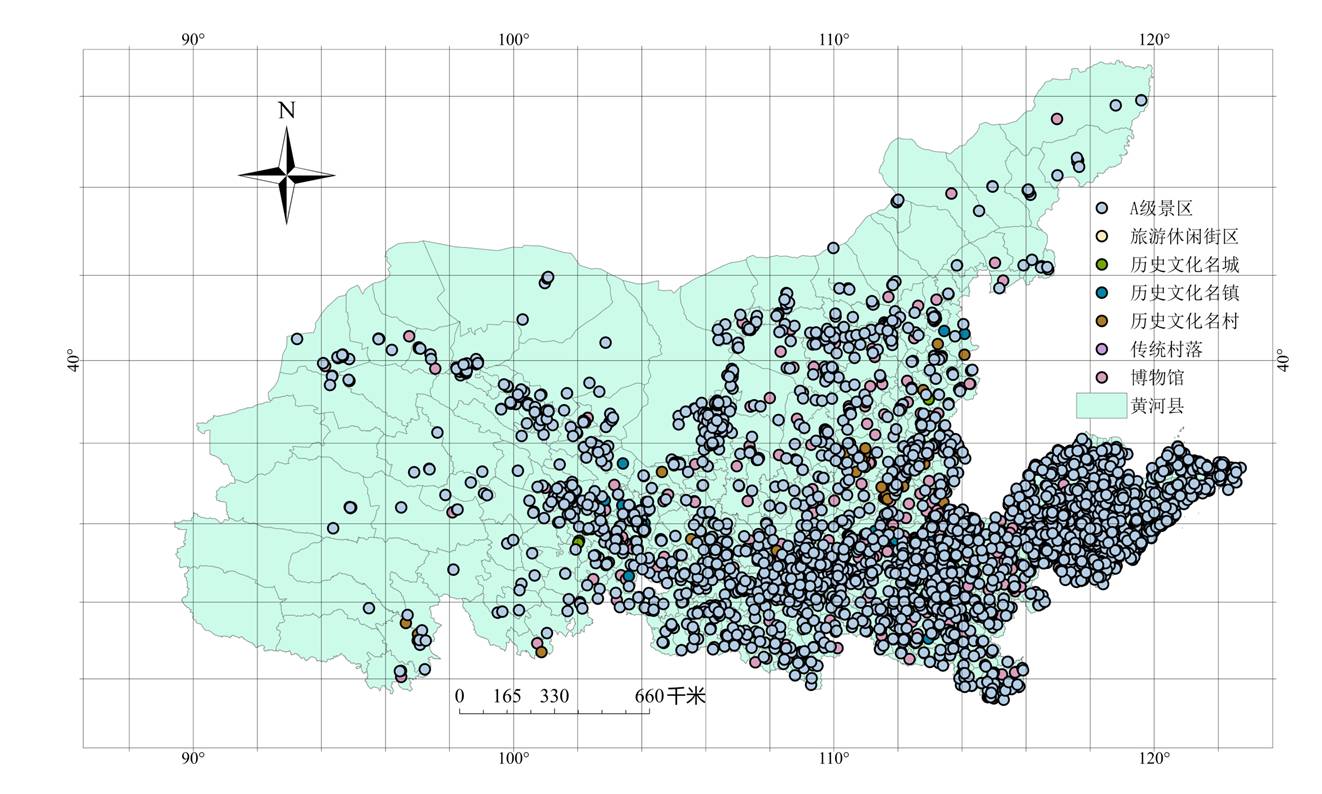1322x794 pixels.
Task: Click the 40° latitude label on right
Action: (x=1285, y=360)
